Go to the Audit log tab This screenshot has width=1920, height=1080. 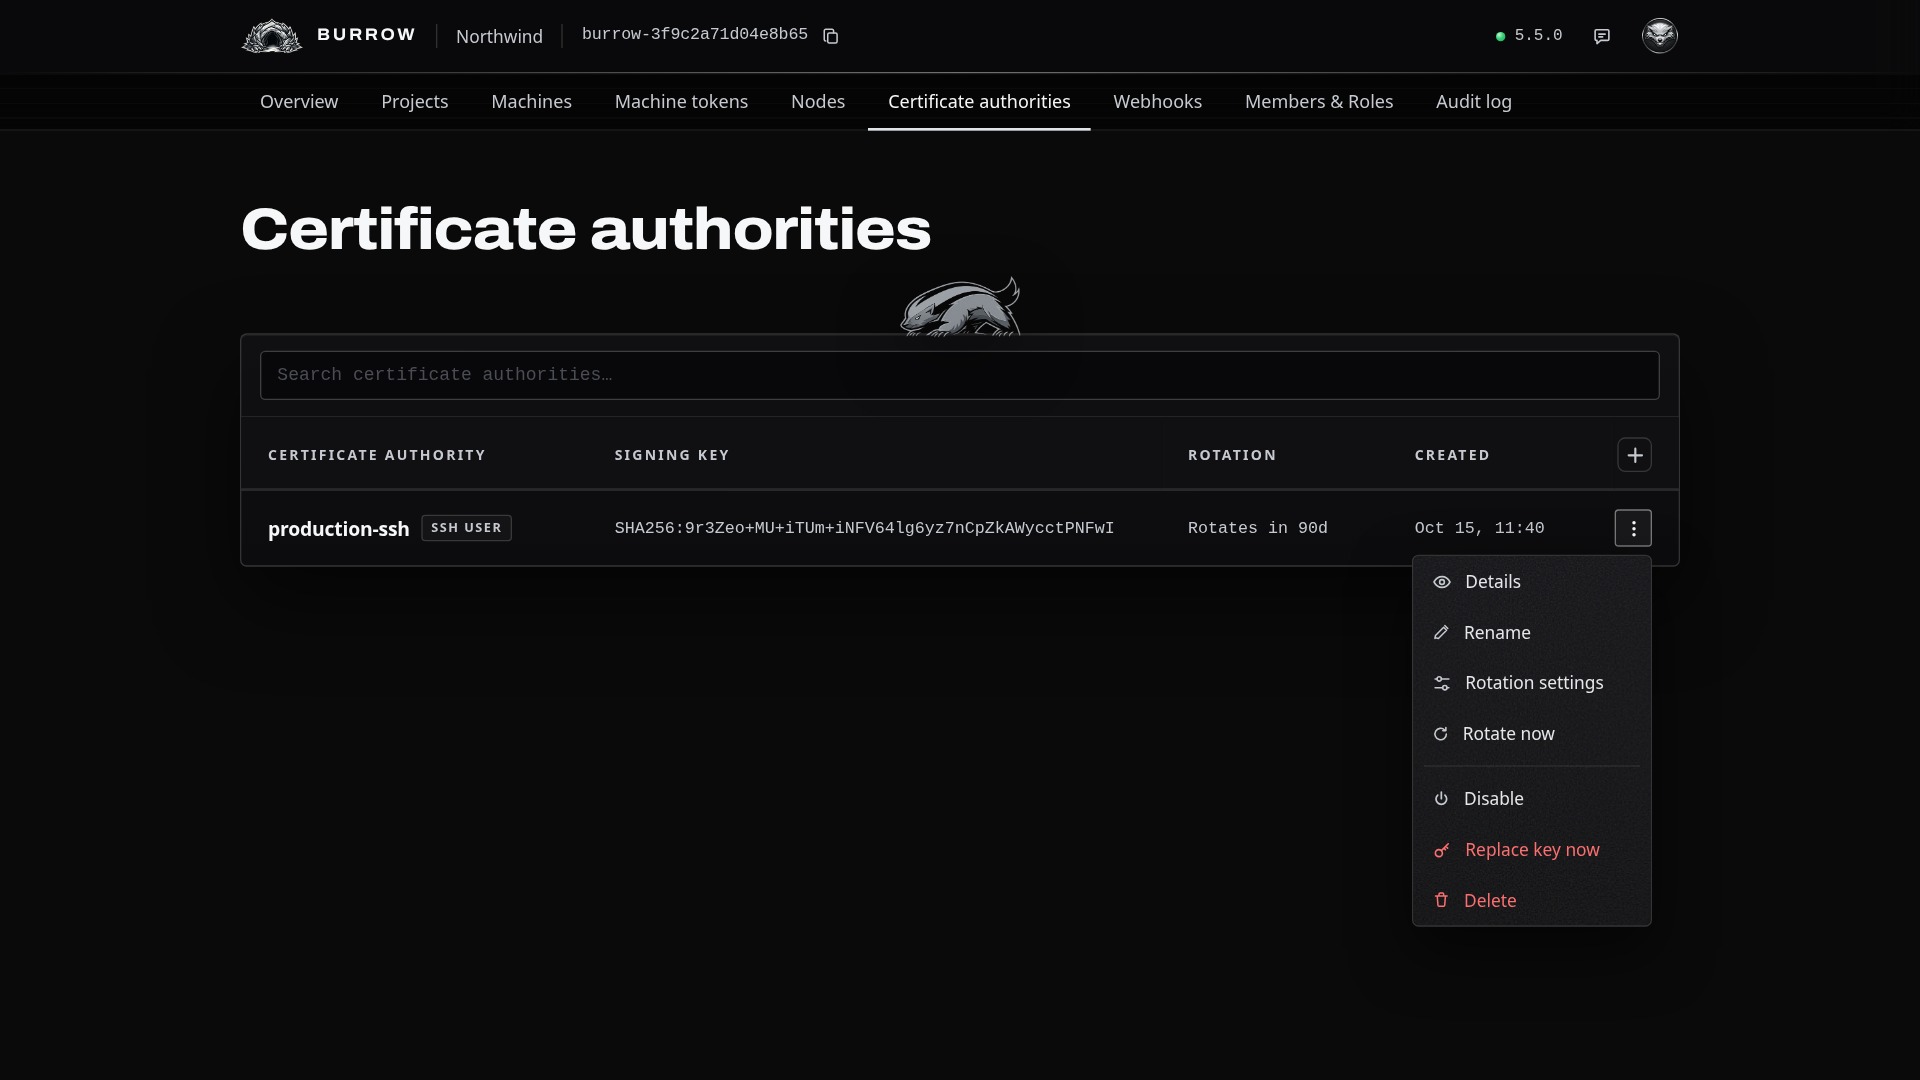pos(1473,102)
